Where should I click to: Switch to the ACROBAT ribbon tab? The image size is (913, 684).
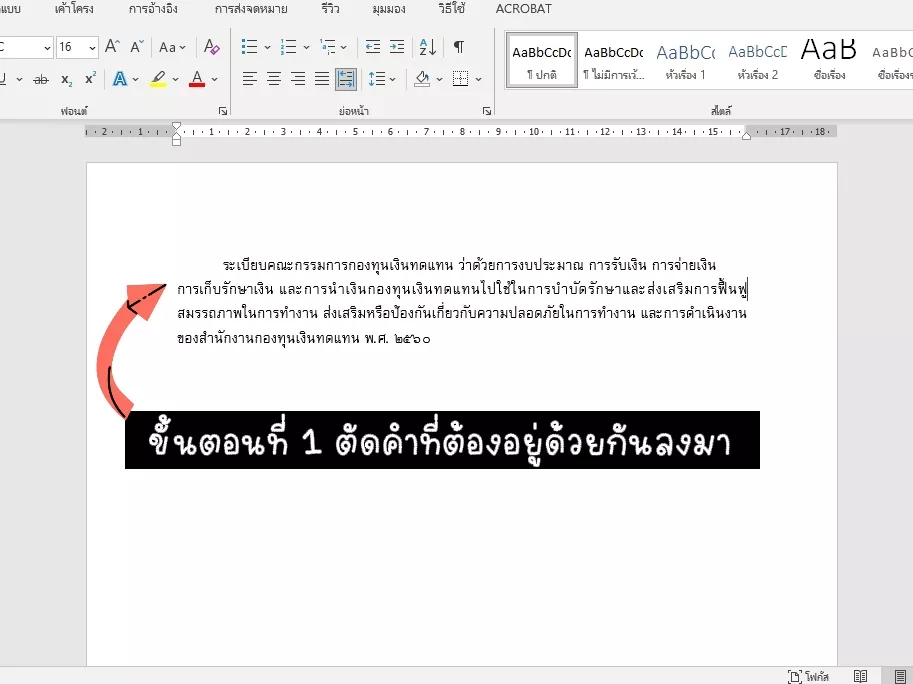[x=523, y=9]
